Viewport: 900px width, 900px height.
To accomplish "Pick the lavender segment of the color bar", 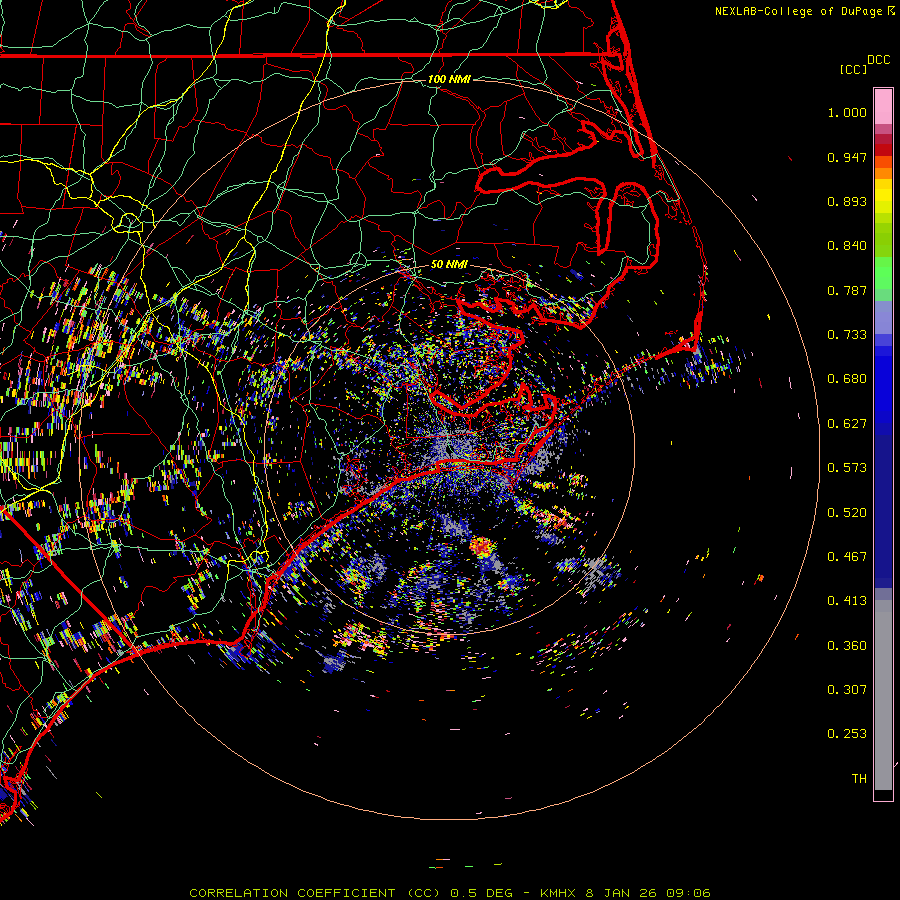I will point(883,317).
